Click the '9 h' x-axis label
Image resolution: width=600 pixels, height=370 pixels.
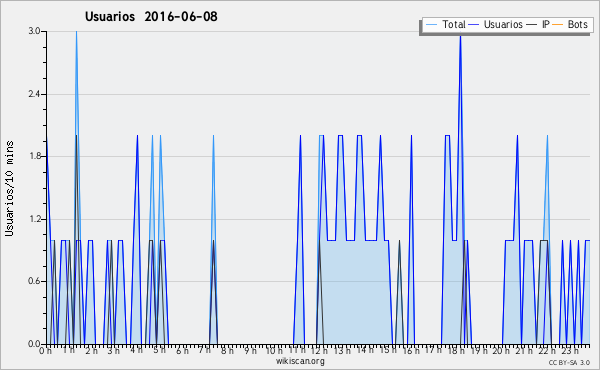[x=250, y=350]
